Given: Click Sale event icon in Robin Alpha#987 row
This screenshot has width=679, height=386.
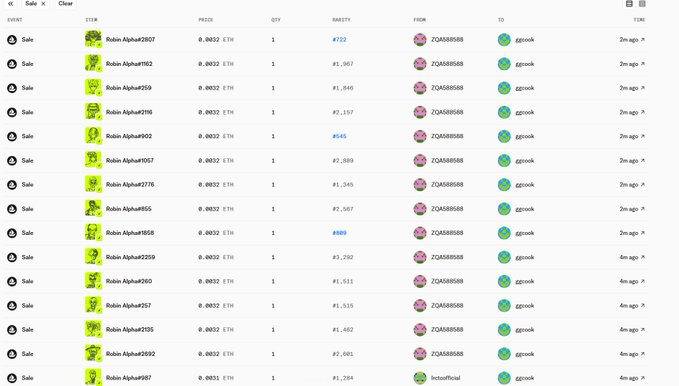Looking at the screenshot, I should [x=12, y=378].
